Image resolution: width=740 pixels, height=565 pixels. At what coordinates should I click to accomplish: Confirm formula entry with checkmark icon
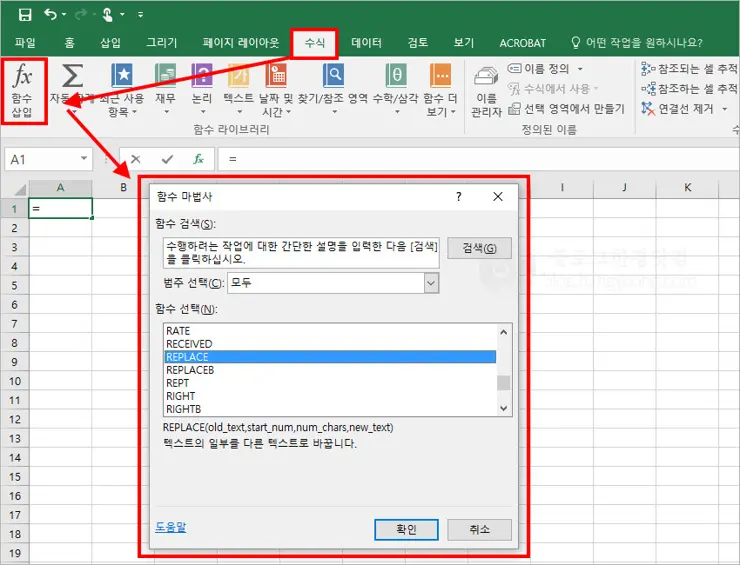[x=167, y=159]
